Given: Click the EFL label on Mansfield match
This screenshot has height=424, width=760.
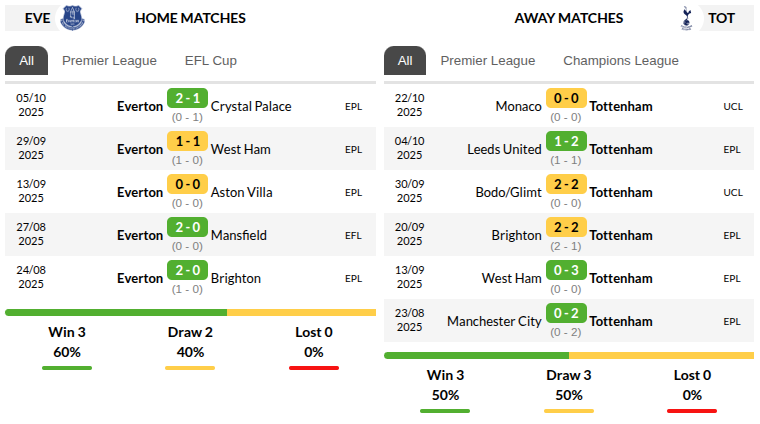Looking at the screenshot, I should pos(354,235).
